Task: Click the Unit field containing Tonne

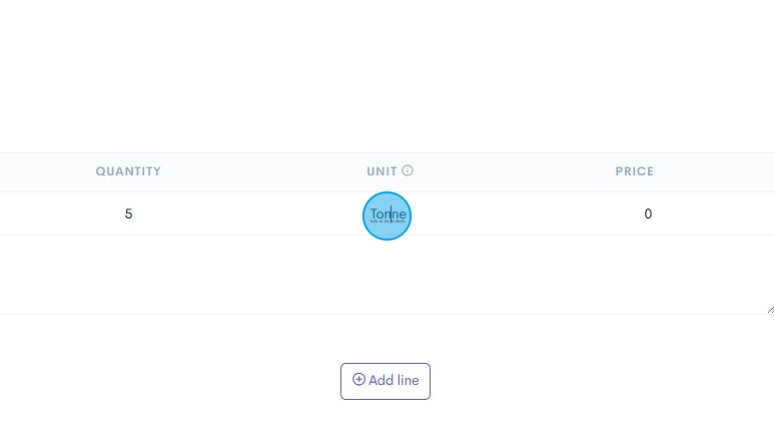Action: pyautogui.click(x=387, y=214)
